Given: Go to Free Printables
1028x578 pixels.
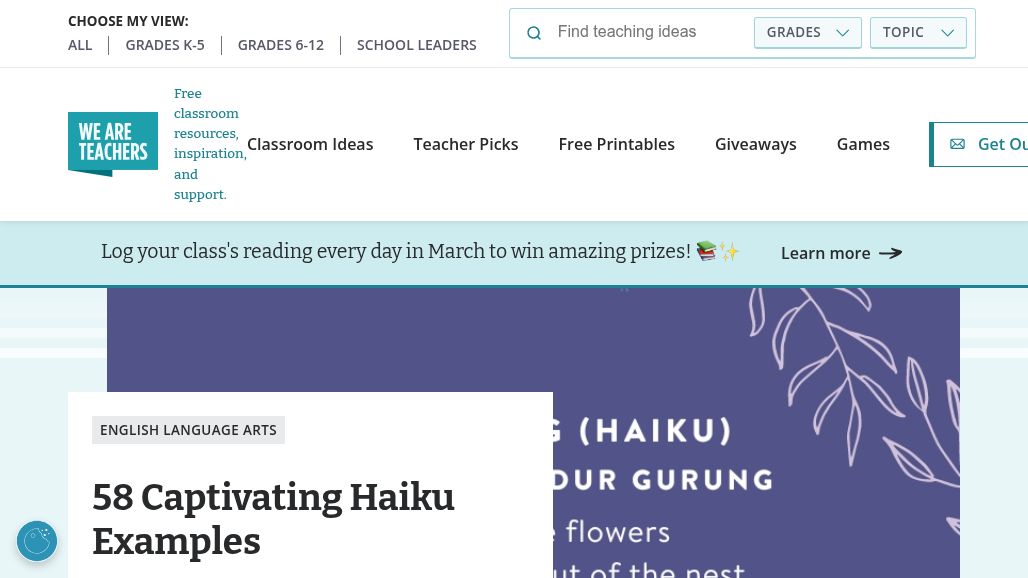Looking at the screenshot, I should [x=617, y=144].
